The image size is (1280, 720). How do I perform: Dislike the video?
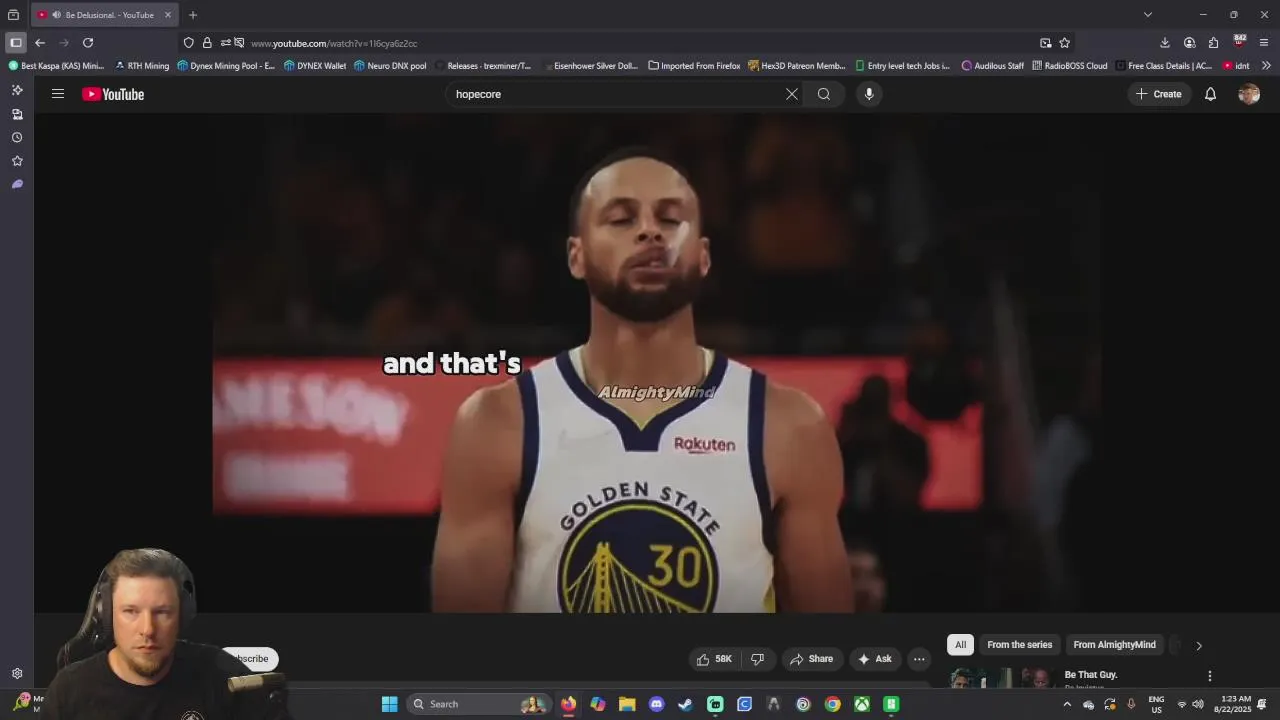pos(757,659)
